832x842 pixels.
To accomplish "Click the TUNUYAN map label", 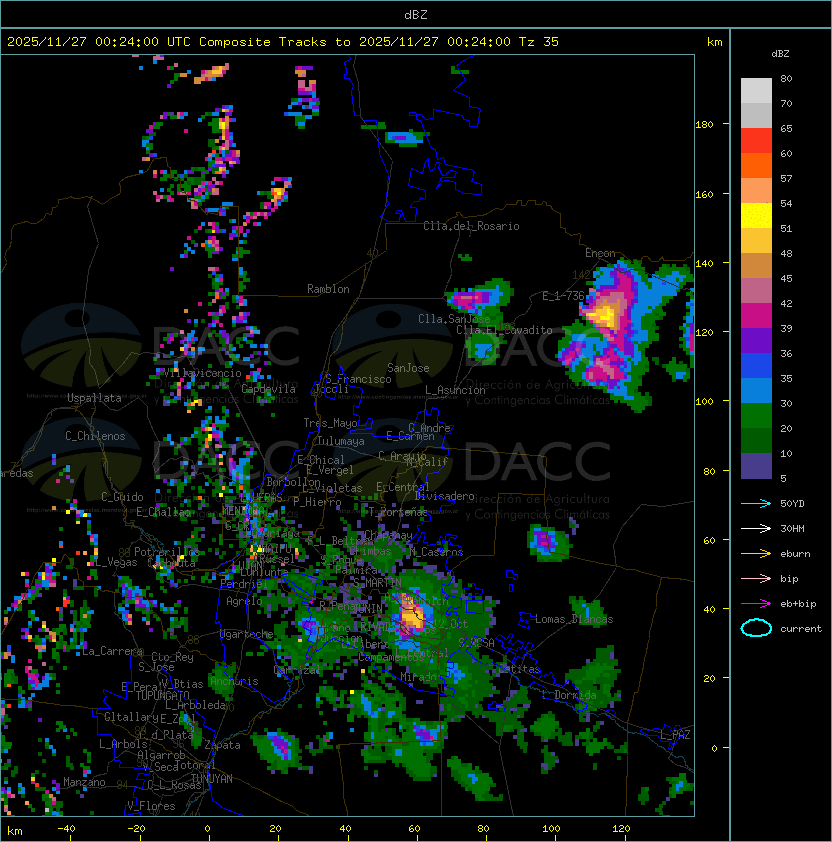I will click(x=212, y=779).
